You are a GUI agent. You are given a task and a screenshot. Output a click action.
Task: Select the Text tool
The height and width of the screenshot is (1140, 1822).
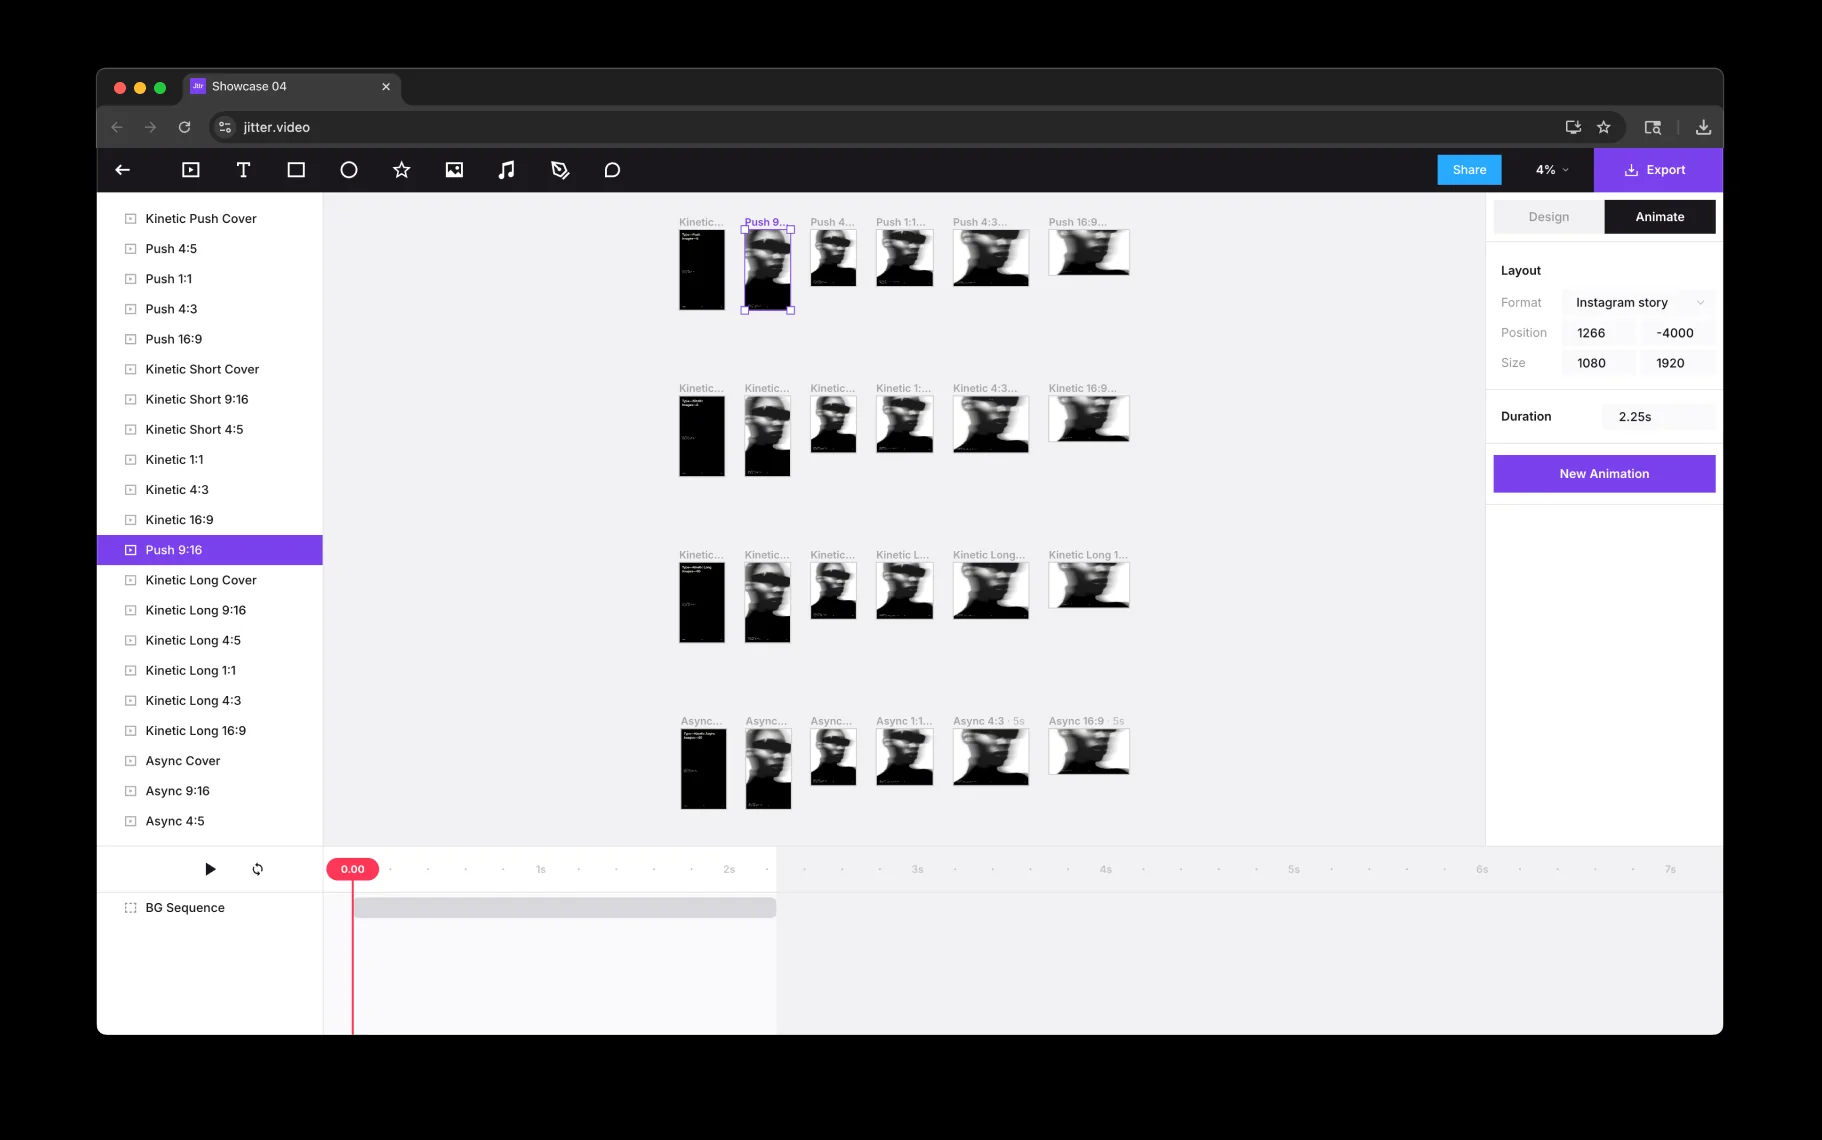point(243,170)
